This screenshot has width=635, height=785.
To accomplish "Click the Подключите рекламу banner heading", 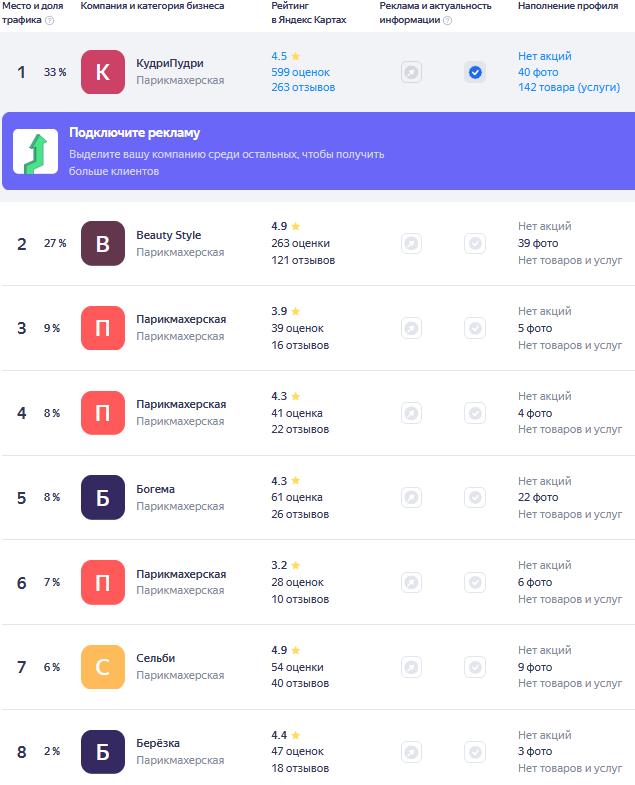I will (134, 133).
